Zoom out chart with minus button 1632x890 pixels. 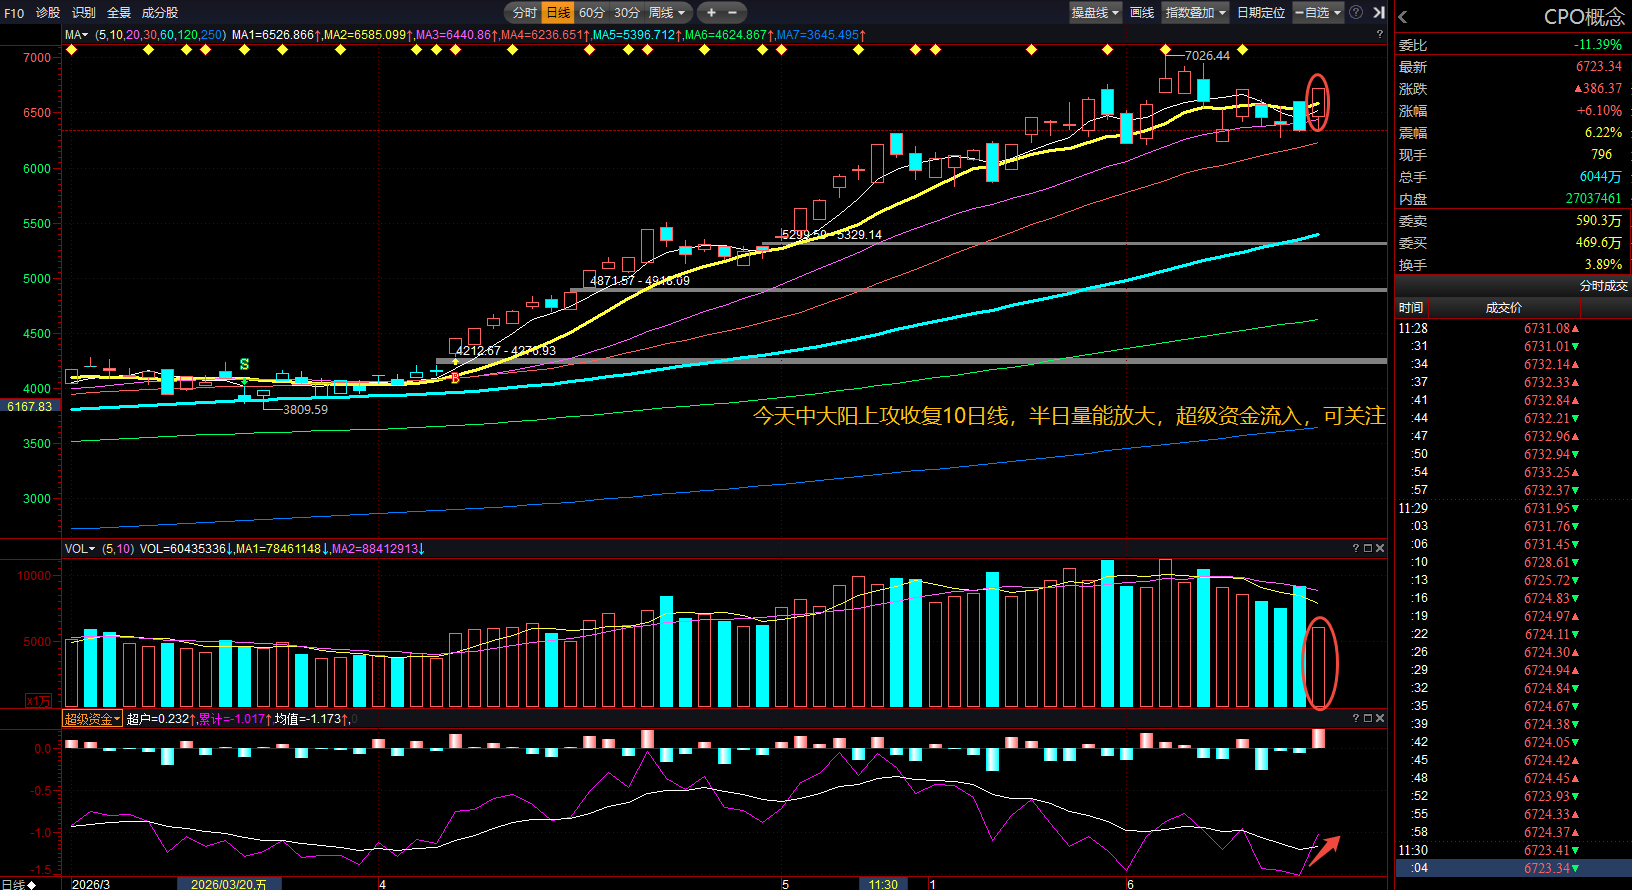click(732, 13)
